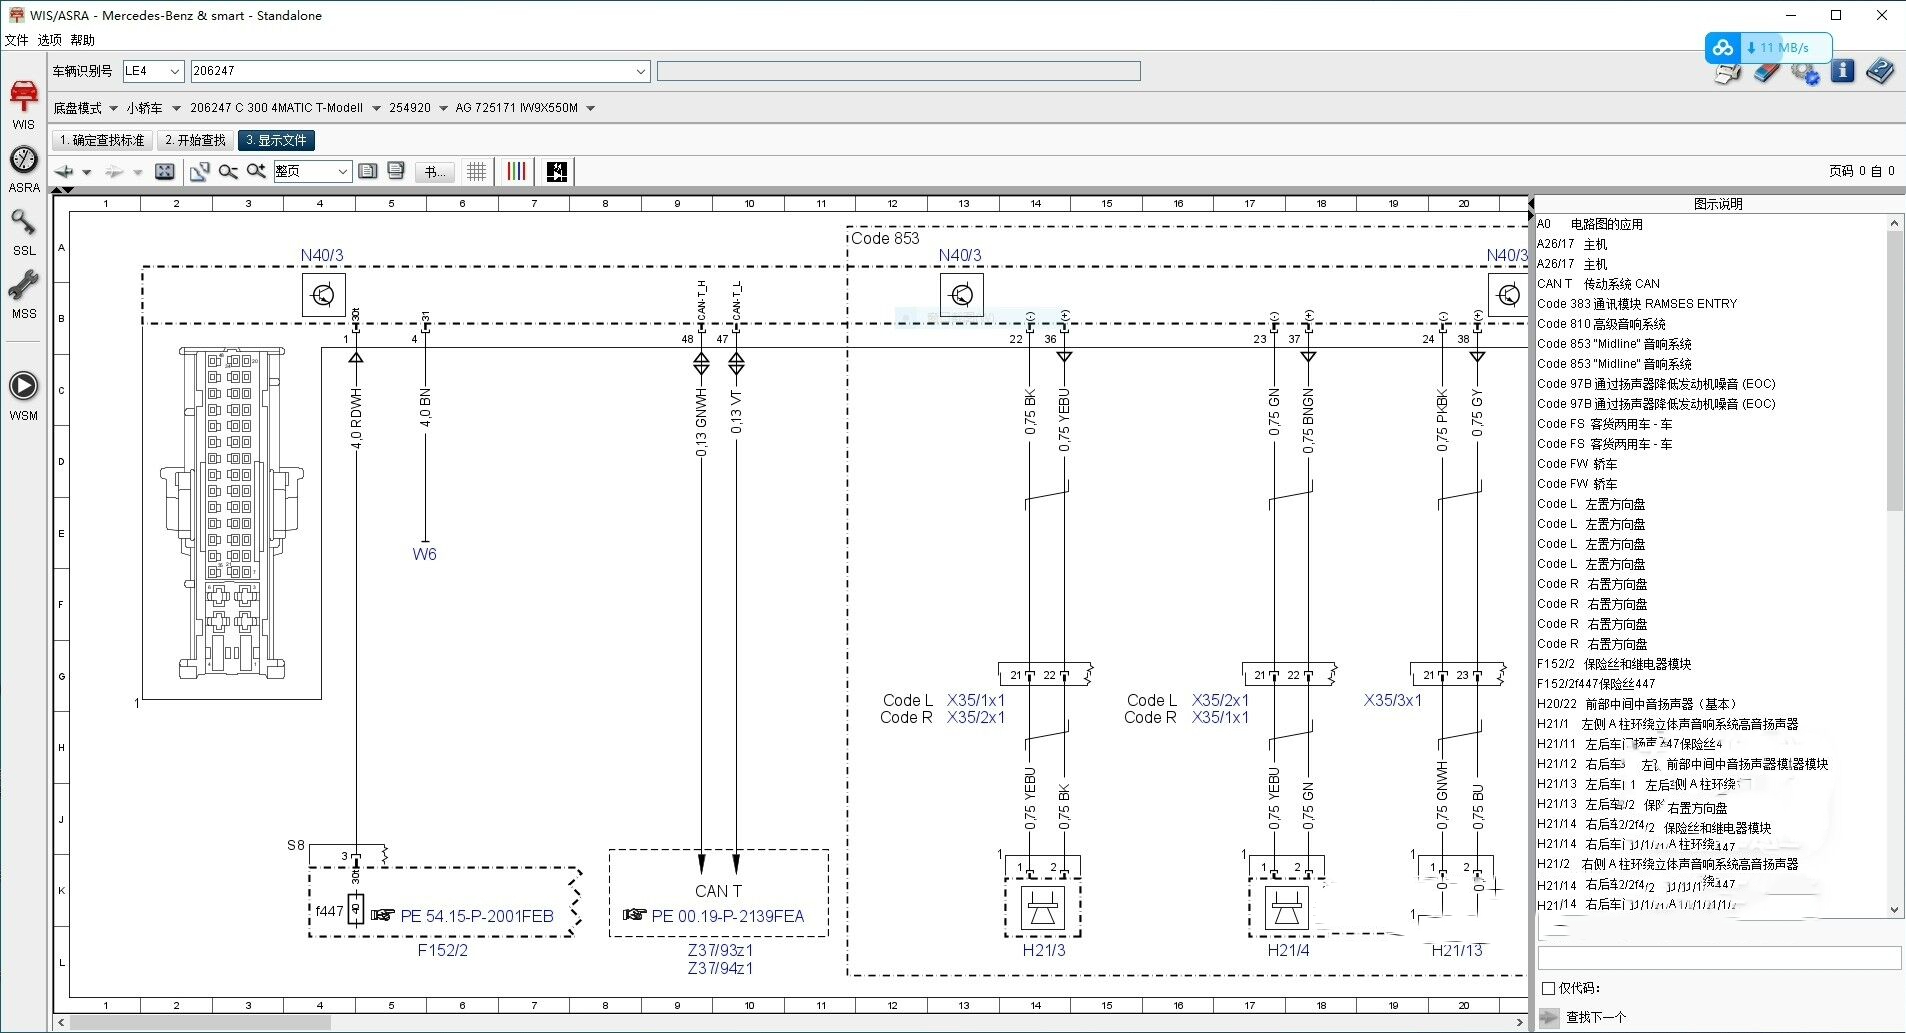The width and height of the screenshot is (1906, 1033).
Task: Zoom out the wiring diagram
Action: click(228, 172)
